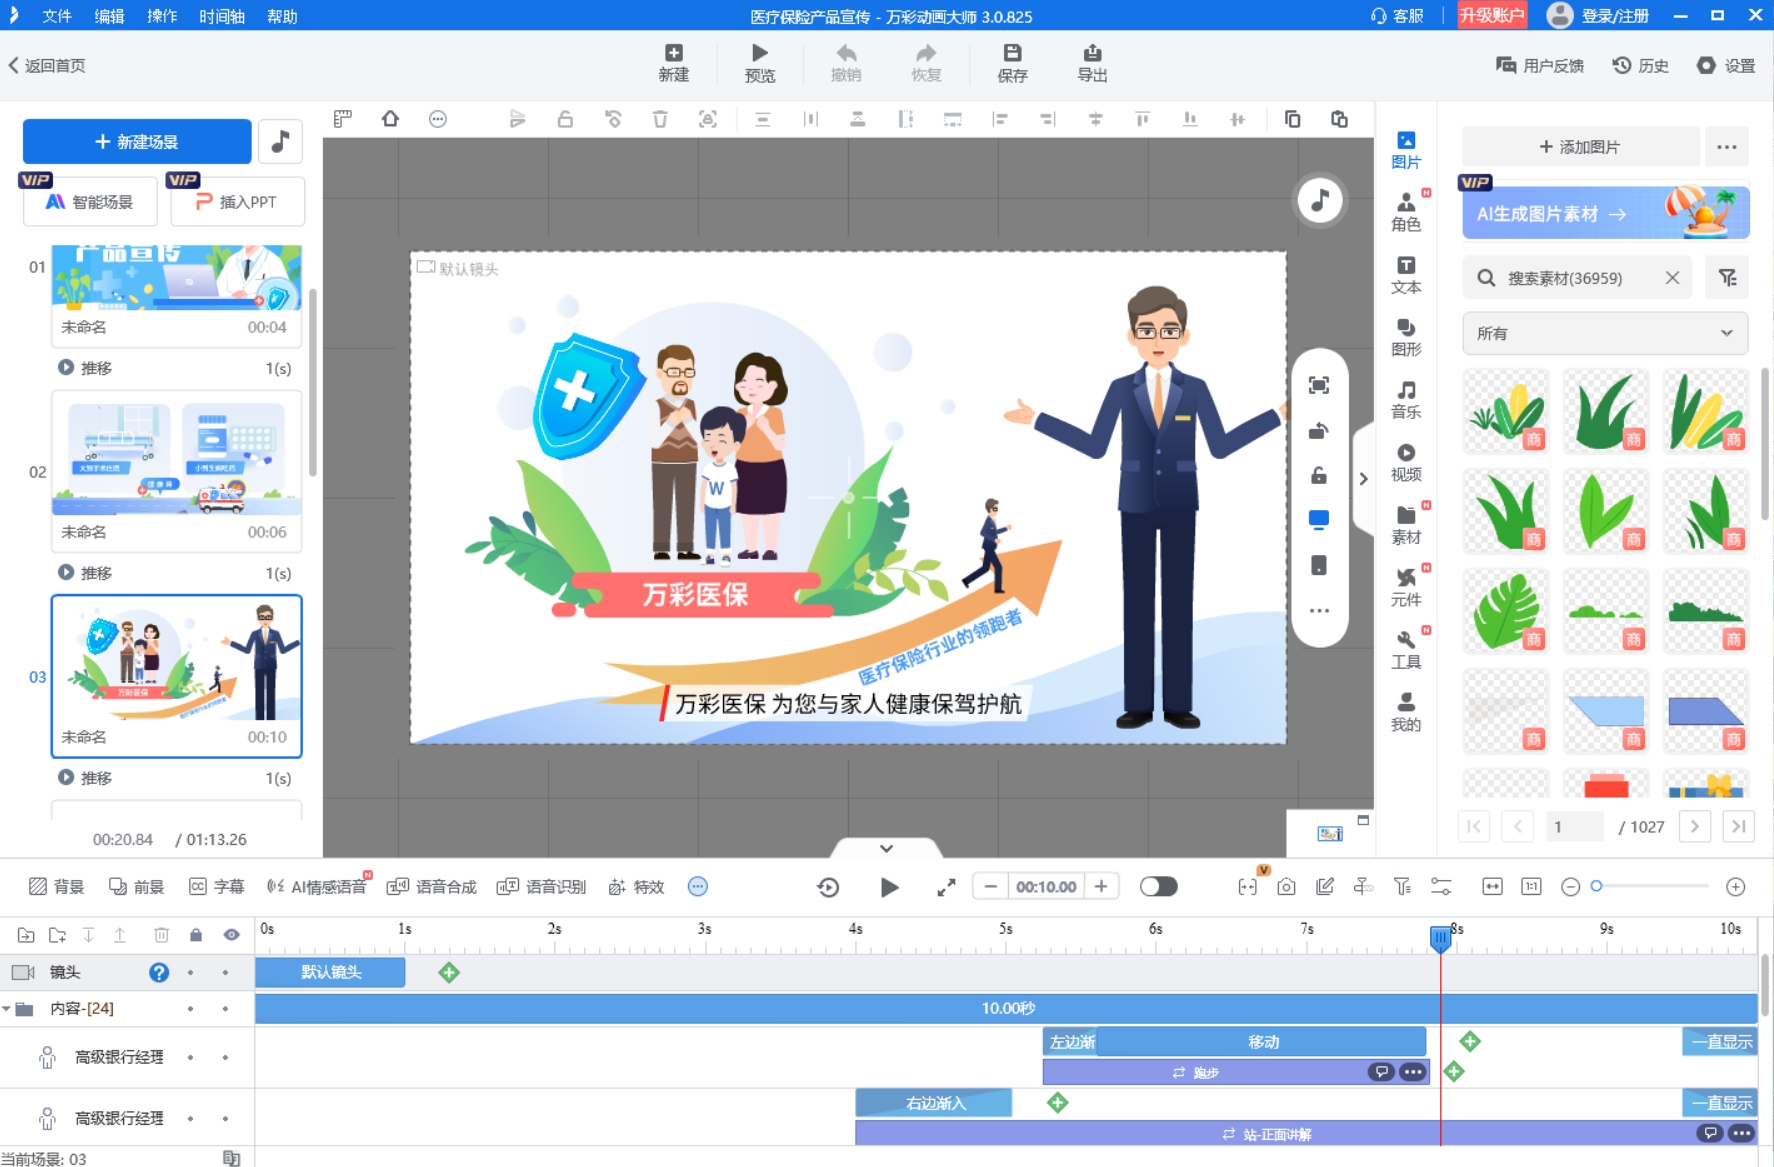Open the 所有 category dropdown
Viewport: 1774px width, 1167px height.
coord(1604,332)
